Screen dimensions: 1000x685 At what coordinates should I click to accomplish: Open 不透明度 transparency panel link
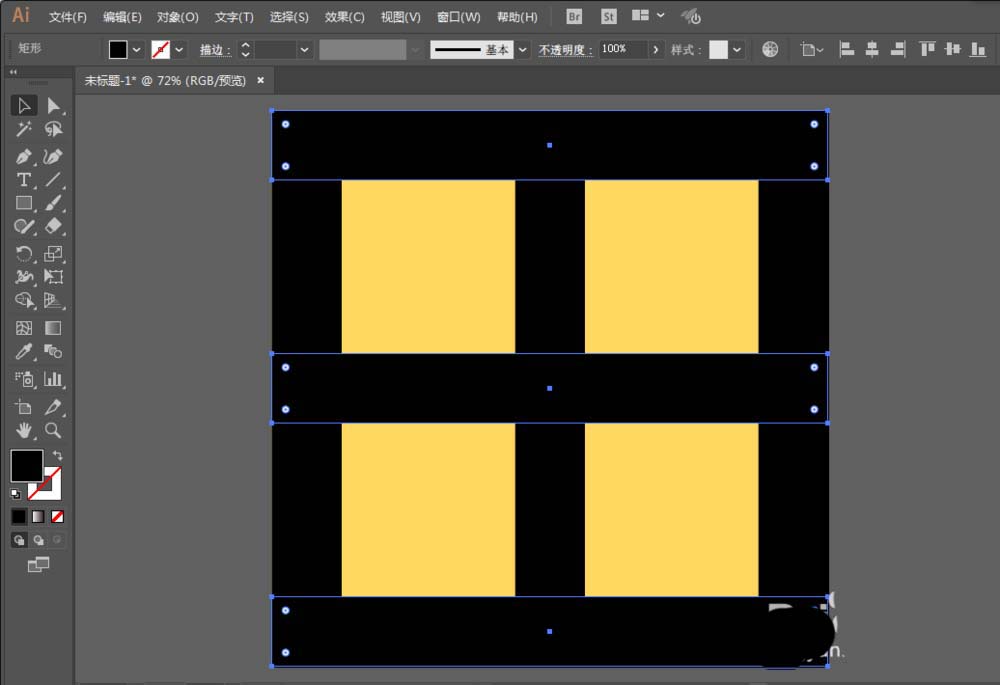pos(565,49)
